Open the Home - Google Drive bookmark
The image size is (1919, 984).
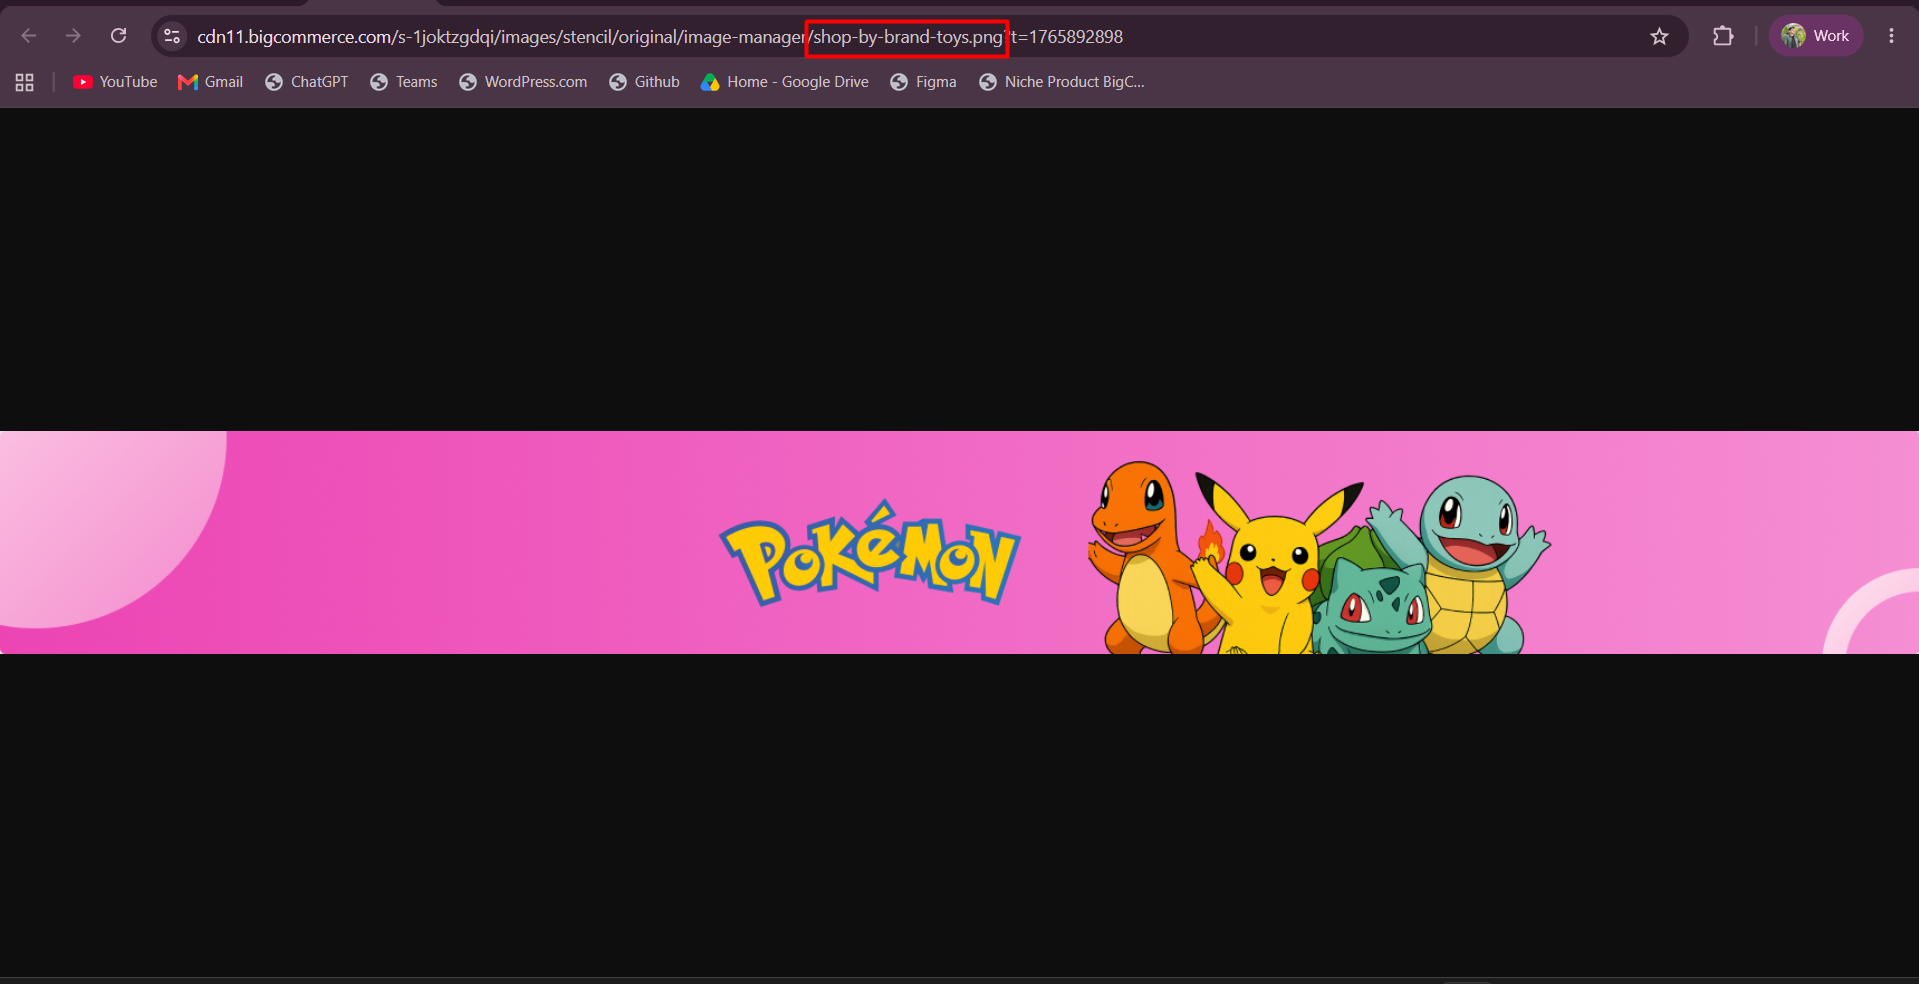pyautogui.click(x=785, y=82)
